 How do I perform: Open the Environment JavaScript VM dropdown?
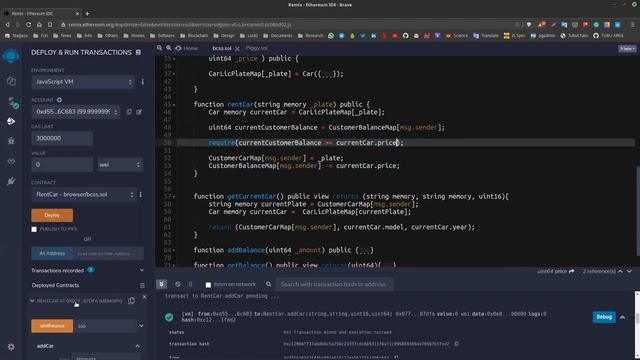pos(84,82)
